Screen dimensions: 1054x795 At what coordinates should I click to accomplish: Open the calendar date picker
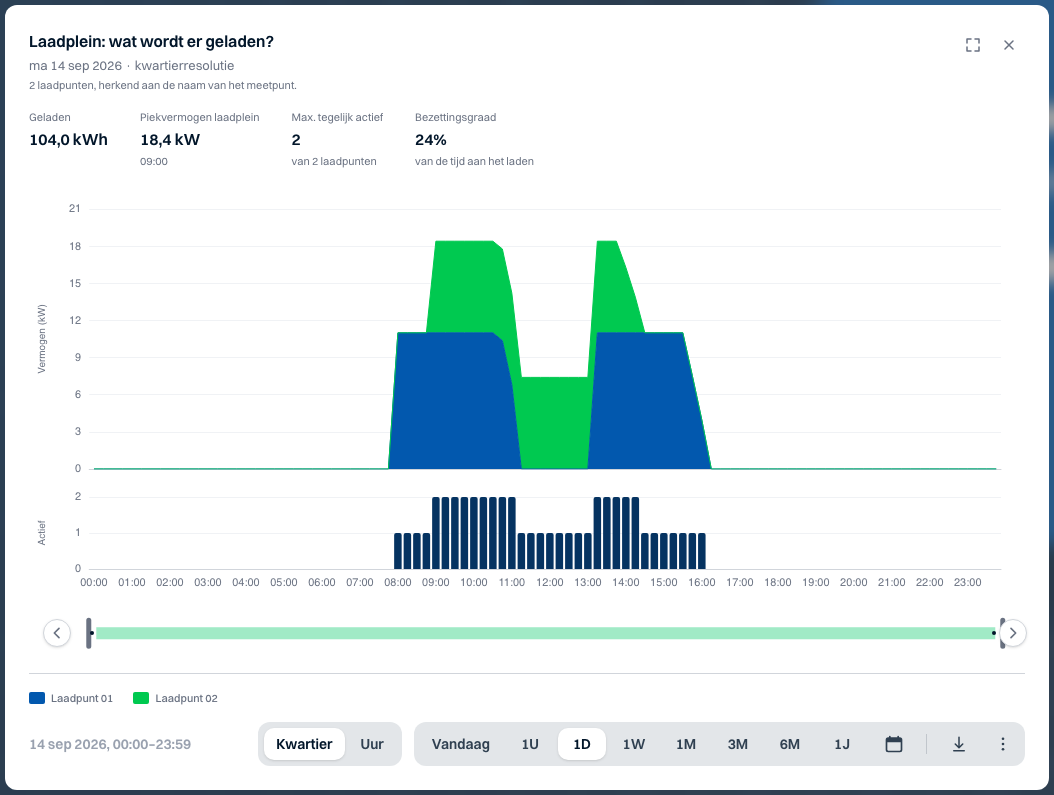point(894,744)
